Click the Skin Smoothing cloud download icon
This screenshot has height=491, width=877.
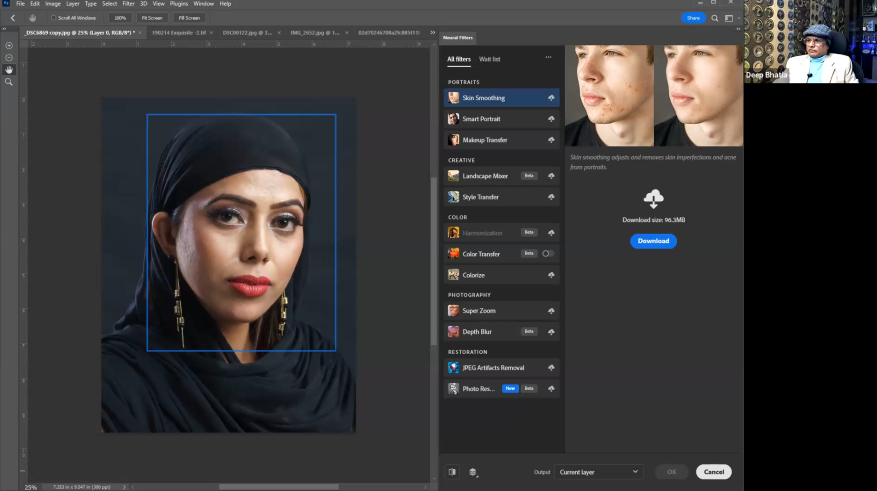pyautogui.click(x=551, y=98)
